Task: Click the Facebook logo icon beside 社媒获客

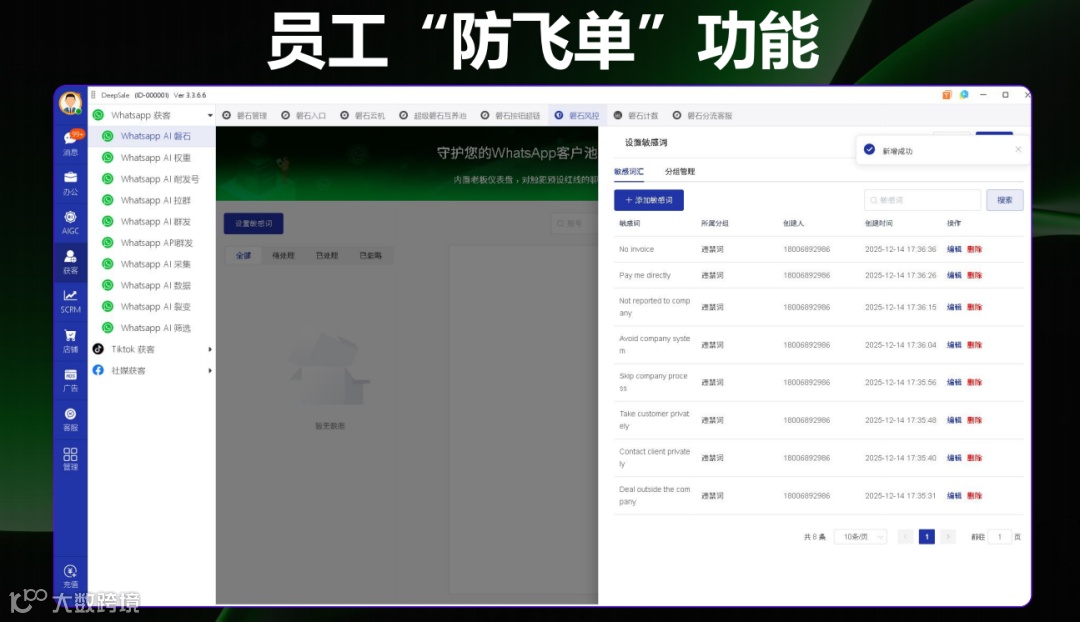Action: coord(98,371)
